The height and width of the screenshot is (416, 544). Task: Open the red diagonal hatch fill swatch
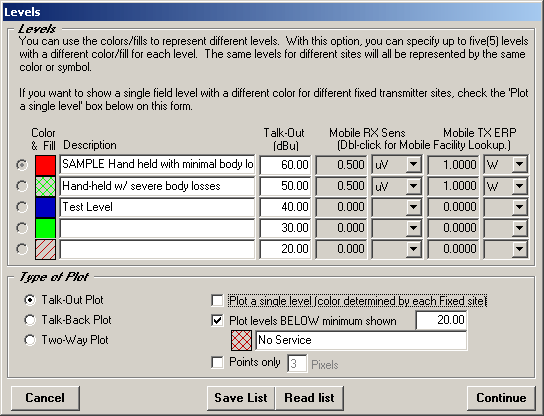pyautogui.click(x=45, y=249)
